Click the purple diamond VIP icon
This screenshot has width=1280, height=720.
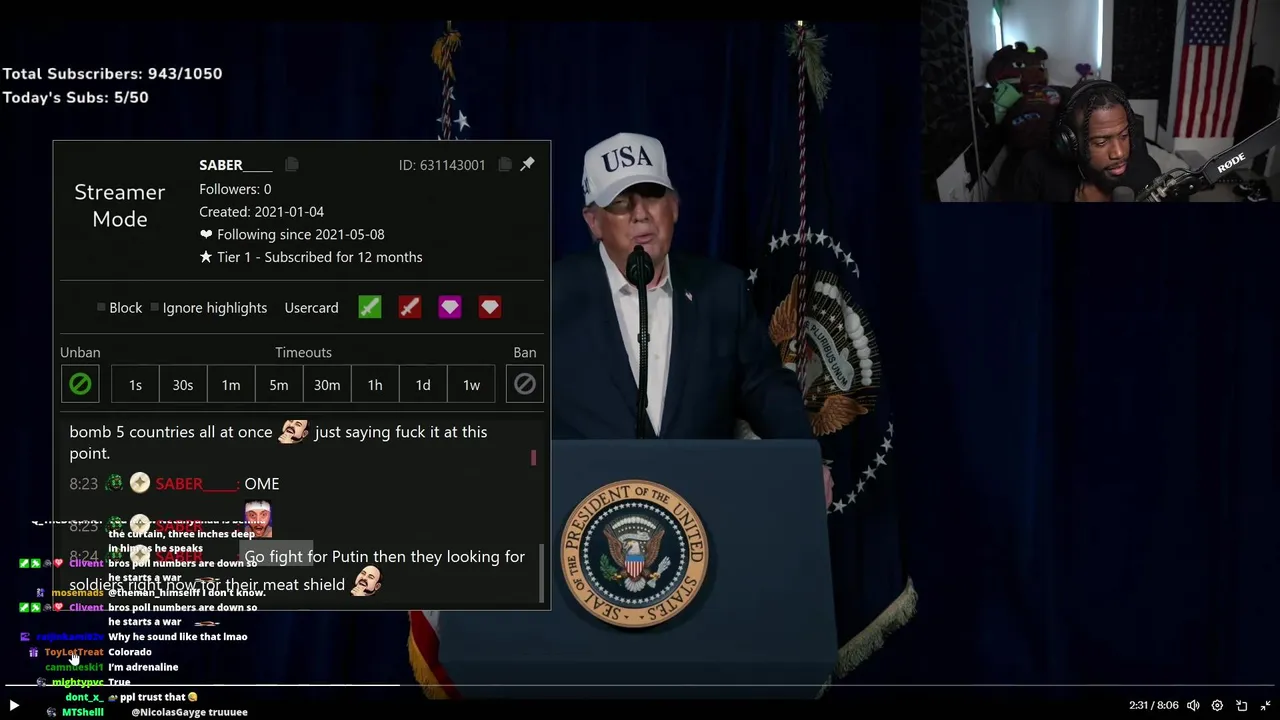coord(450,307)
